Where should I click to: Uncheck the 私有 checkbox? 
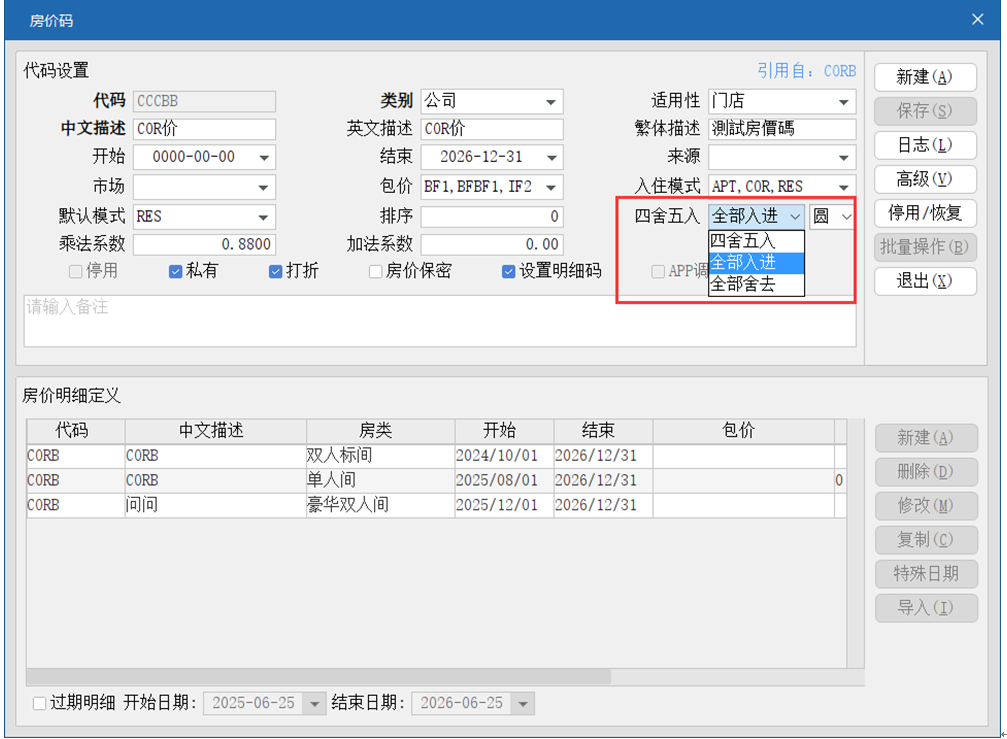(175, 272)
